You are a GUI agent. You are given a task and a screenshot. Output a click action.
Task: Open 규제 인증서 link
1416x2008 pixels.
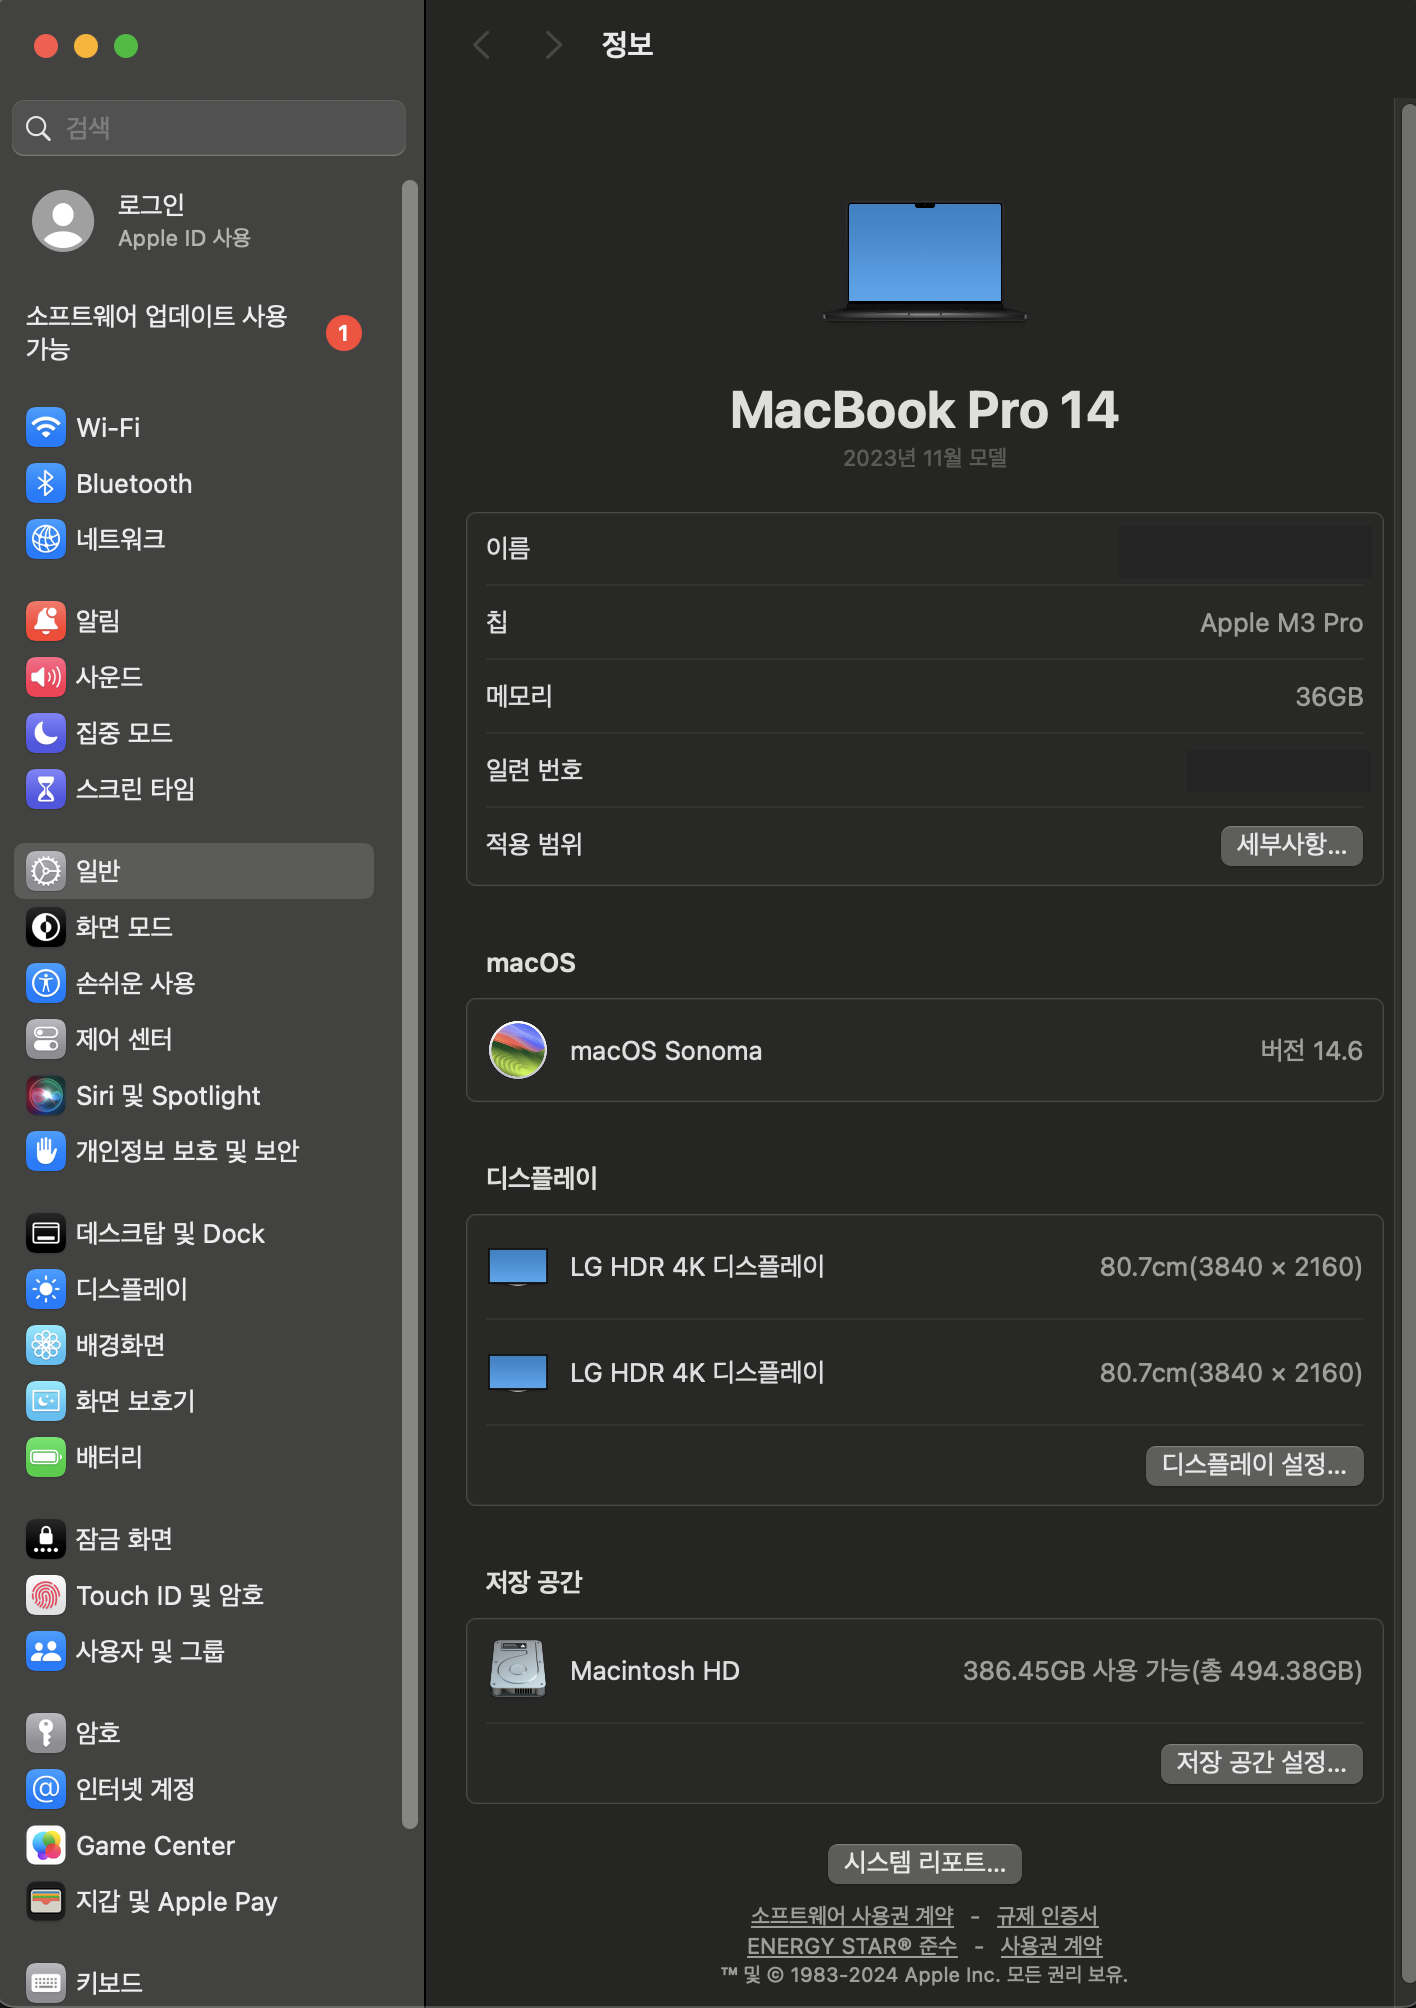pos(1047,1916)
